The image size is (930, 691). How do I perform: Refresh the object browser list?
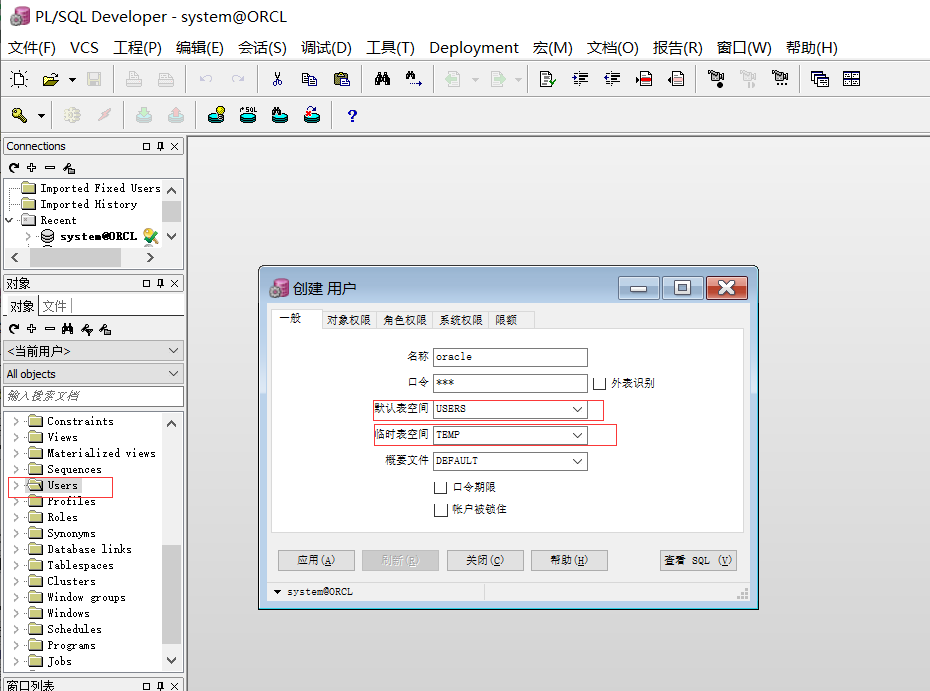pyautogui.click(x=14, y=329)
